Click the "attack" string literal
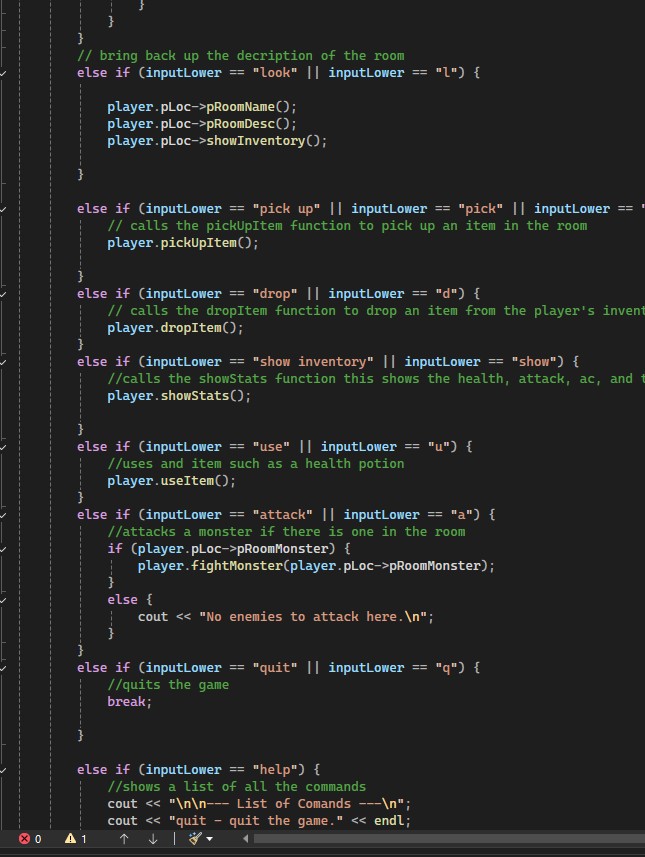The image size is (645, 857). pos(282,515)
